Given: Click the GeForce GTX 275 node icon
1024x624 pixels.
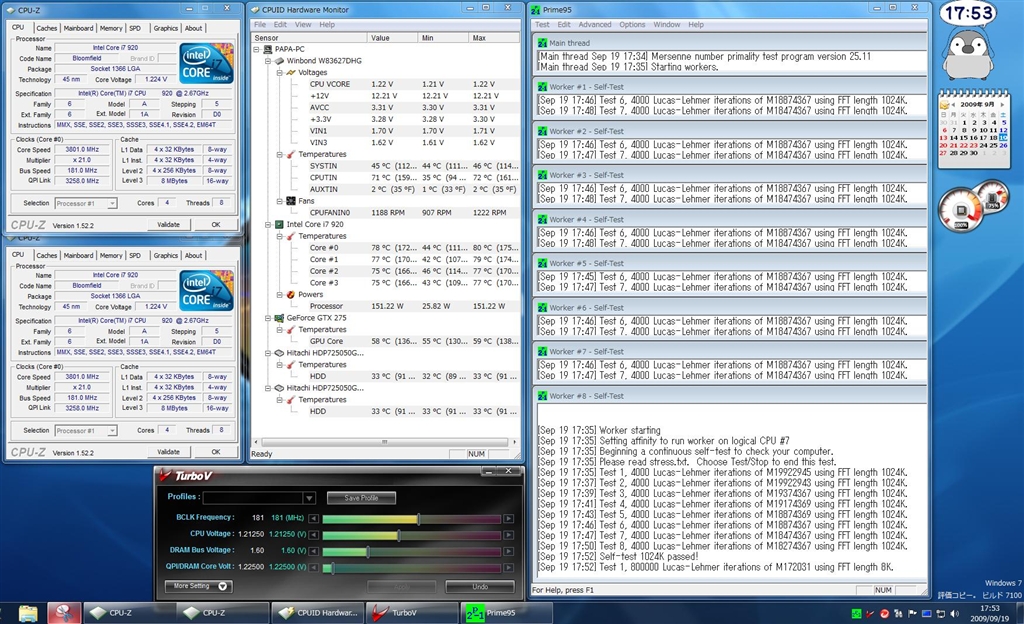Looking at the screenshot, I should click(281, 317).
